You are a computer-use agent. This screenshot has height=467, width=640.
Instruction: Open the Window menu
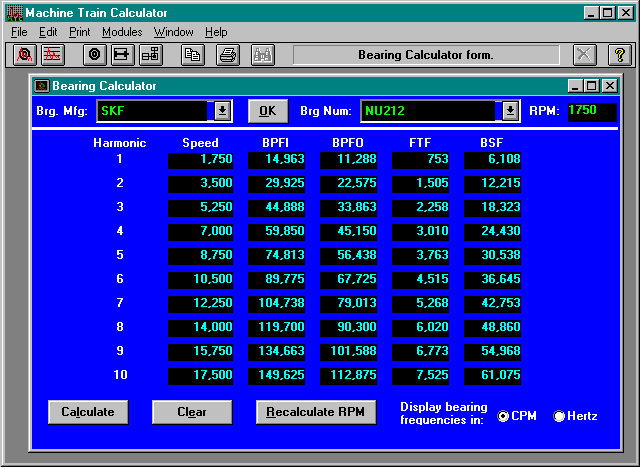(173, 32)
